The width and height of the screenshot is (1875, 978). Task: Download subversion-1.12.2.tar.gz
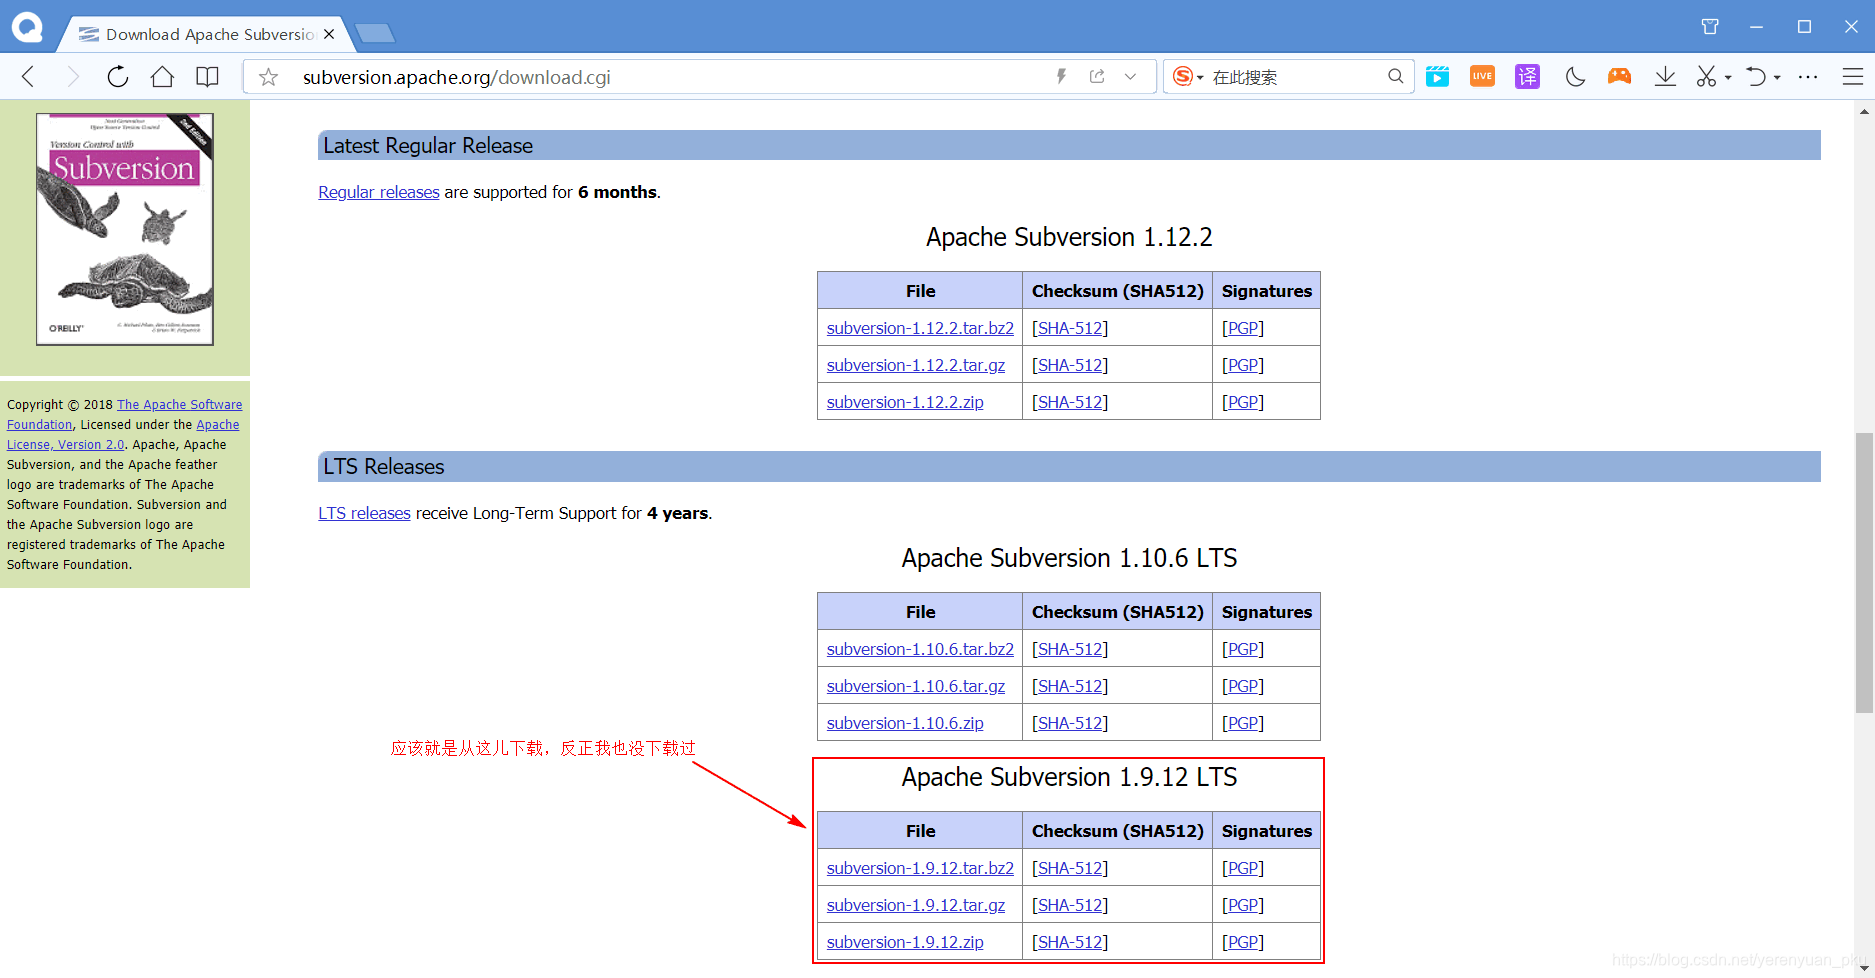point(916,365)
